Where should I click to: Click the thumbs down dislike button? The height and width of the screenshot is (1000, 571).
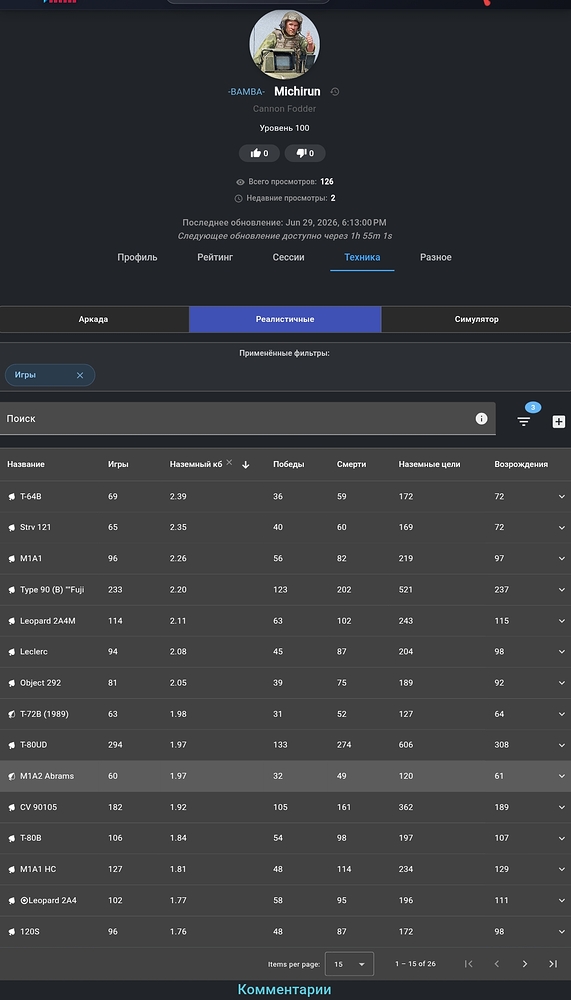click(x=305, y=153)
